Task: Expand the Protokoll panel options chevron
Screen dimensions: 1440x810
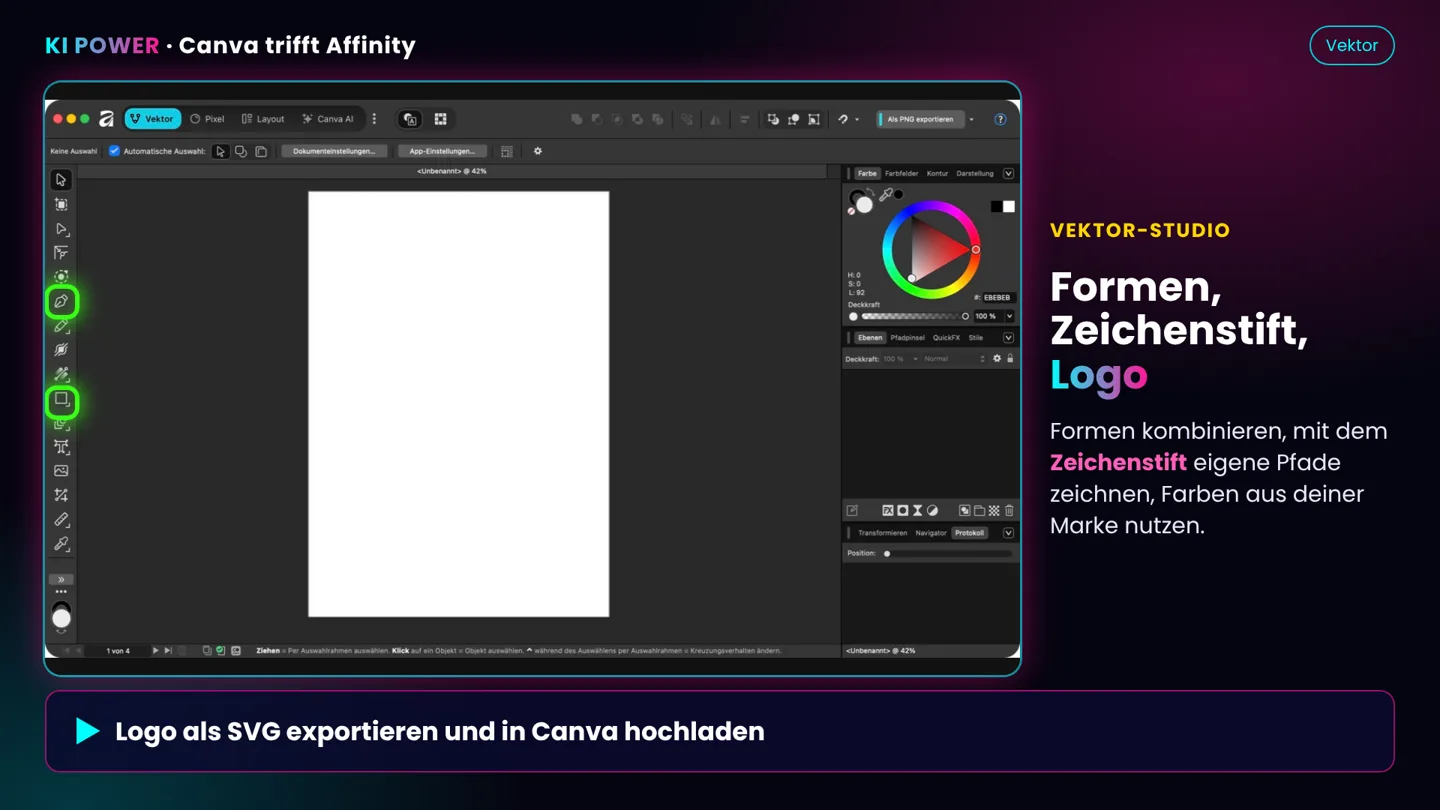Action: tap(1008, 533)
